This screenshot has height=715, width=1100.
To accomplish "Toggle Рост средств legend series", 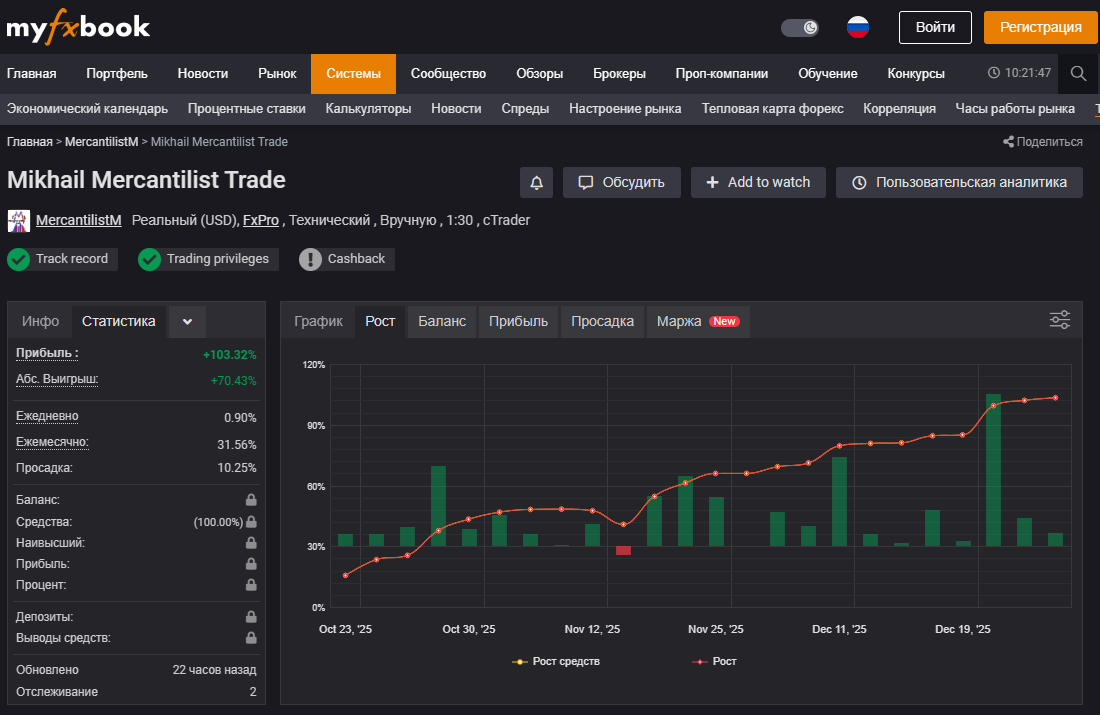I will click(556, 661).
